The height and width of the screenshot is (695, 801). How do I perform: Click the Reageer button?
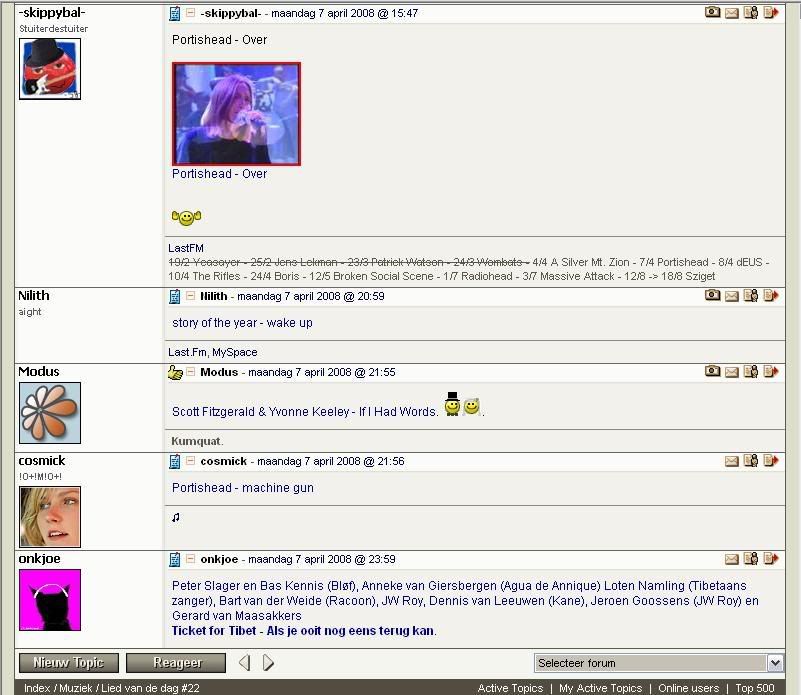point(176,663)
